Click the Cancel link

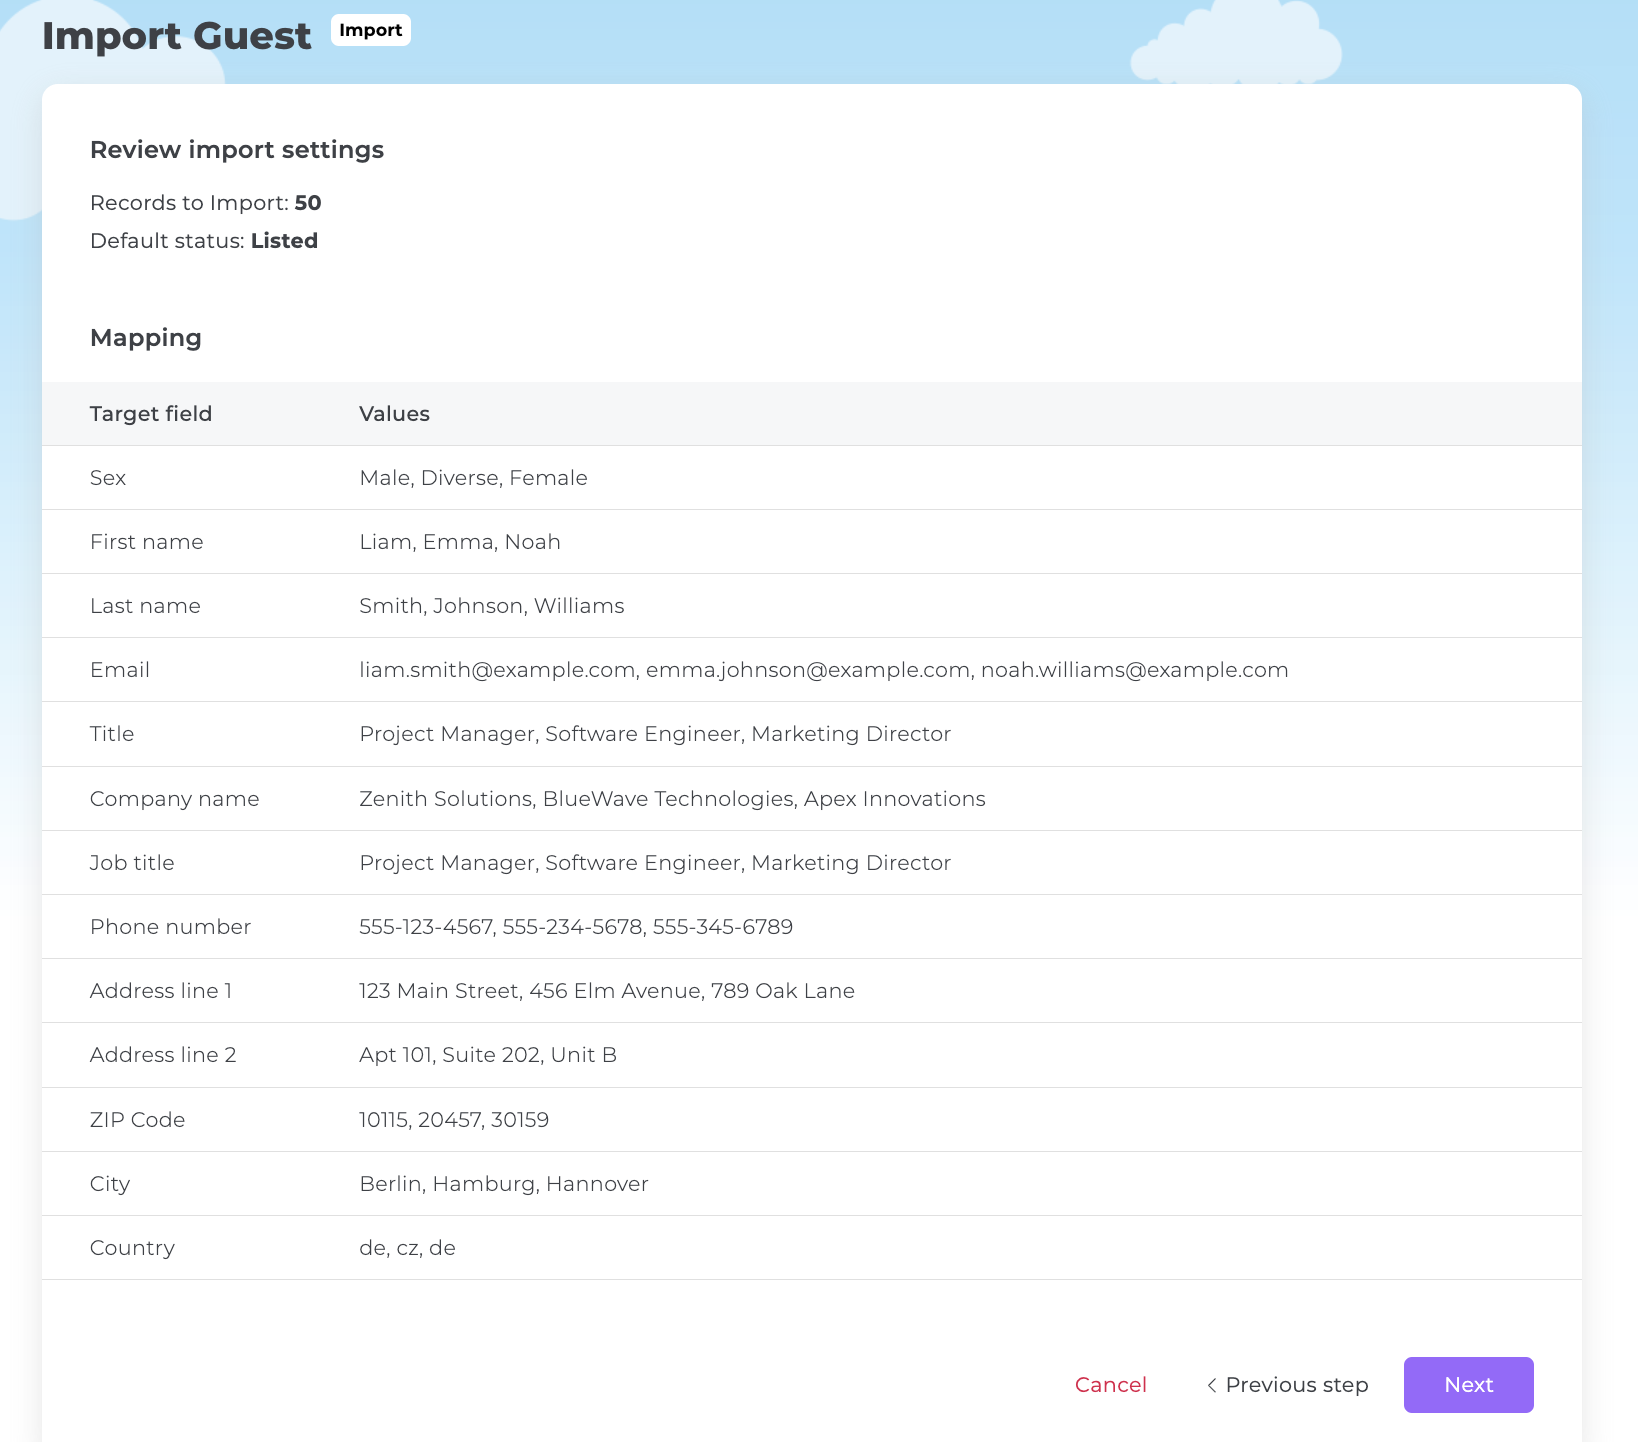point(1110,1385)
